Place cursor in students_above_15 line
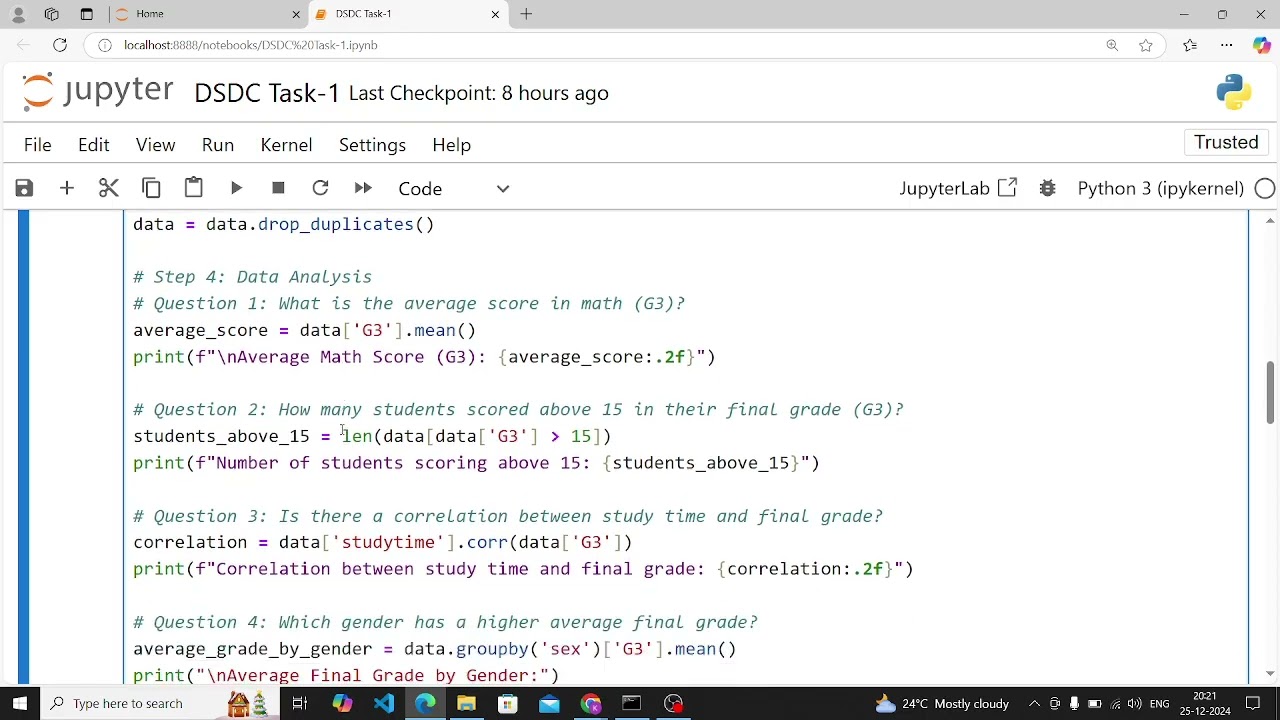This screenshot has height=720, width=1280. tap(372, 436)
